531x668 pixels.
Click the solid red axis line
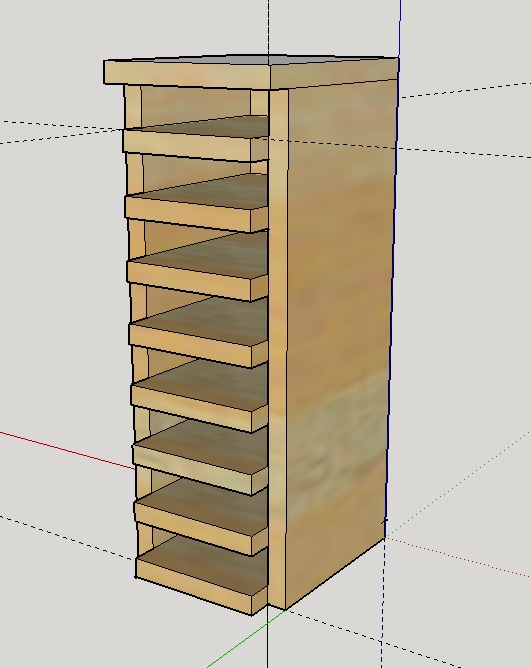pyautogui.click(x=67, y=450)
